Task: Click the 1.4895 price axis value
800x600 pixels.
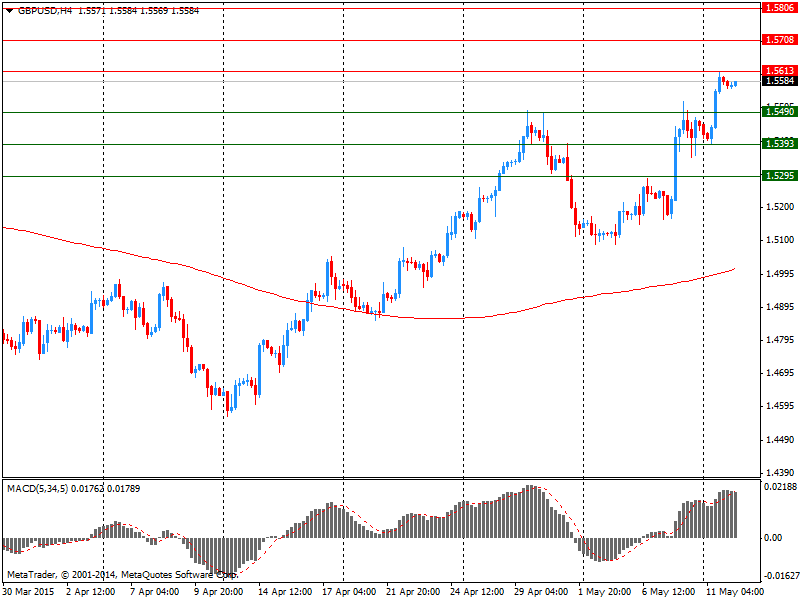Action: point(780,307)
